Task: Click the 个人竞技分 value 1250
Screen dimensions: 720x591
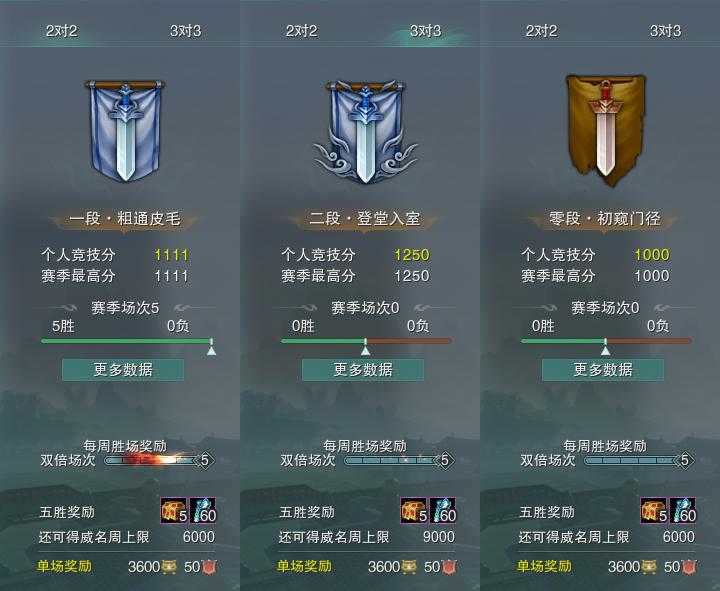Action: click(x=412, y=255)
